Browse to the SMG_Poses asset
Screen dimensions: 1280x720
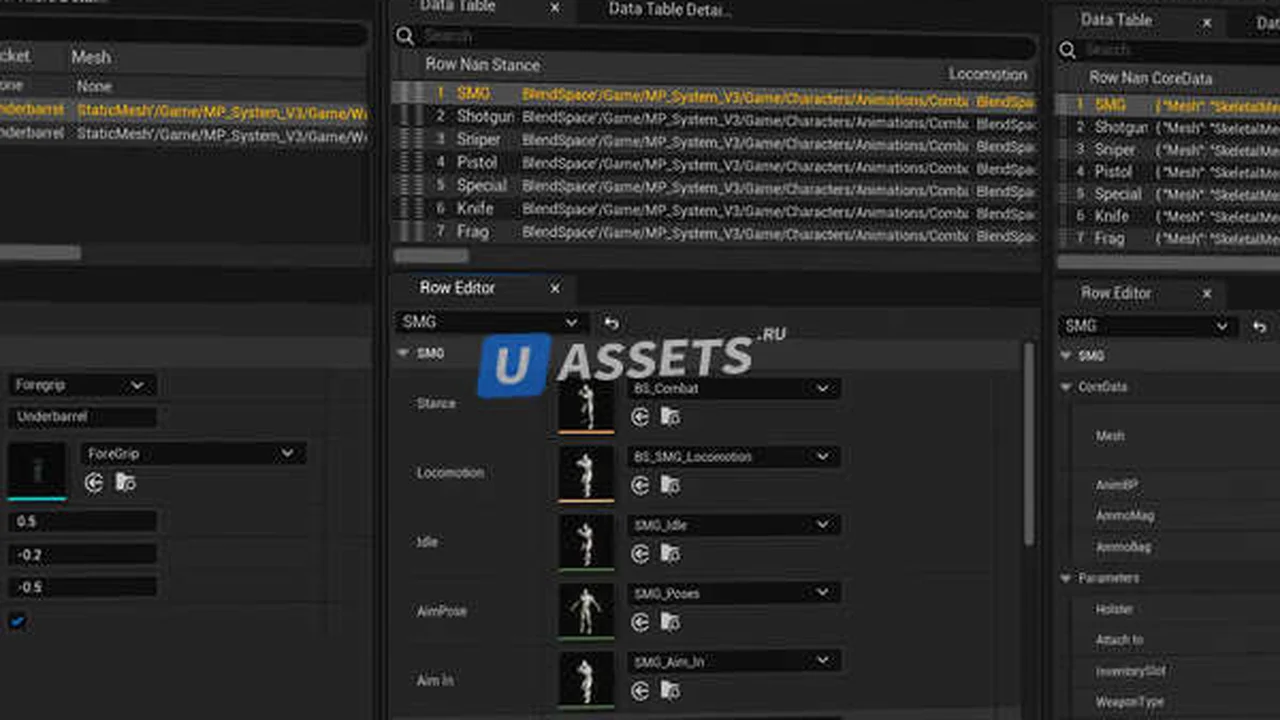coord(670,623)
